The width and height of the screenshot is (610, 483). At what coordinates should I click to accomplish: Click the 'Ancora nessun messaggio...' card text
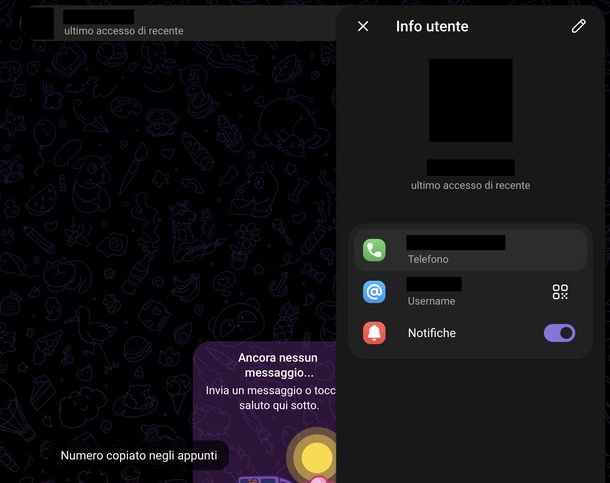278,365
